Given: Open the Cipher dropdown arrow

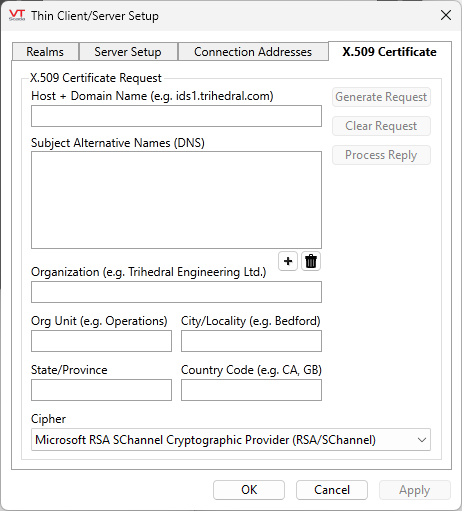Looking at the screenshot, I should click(422, 440).
